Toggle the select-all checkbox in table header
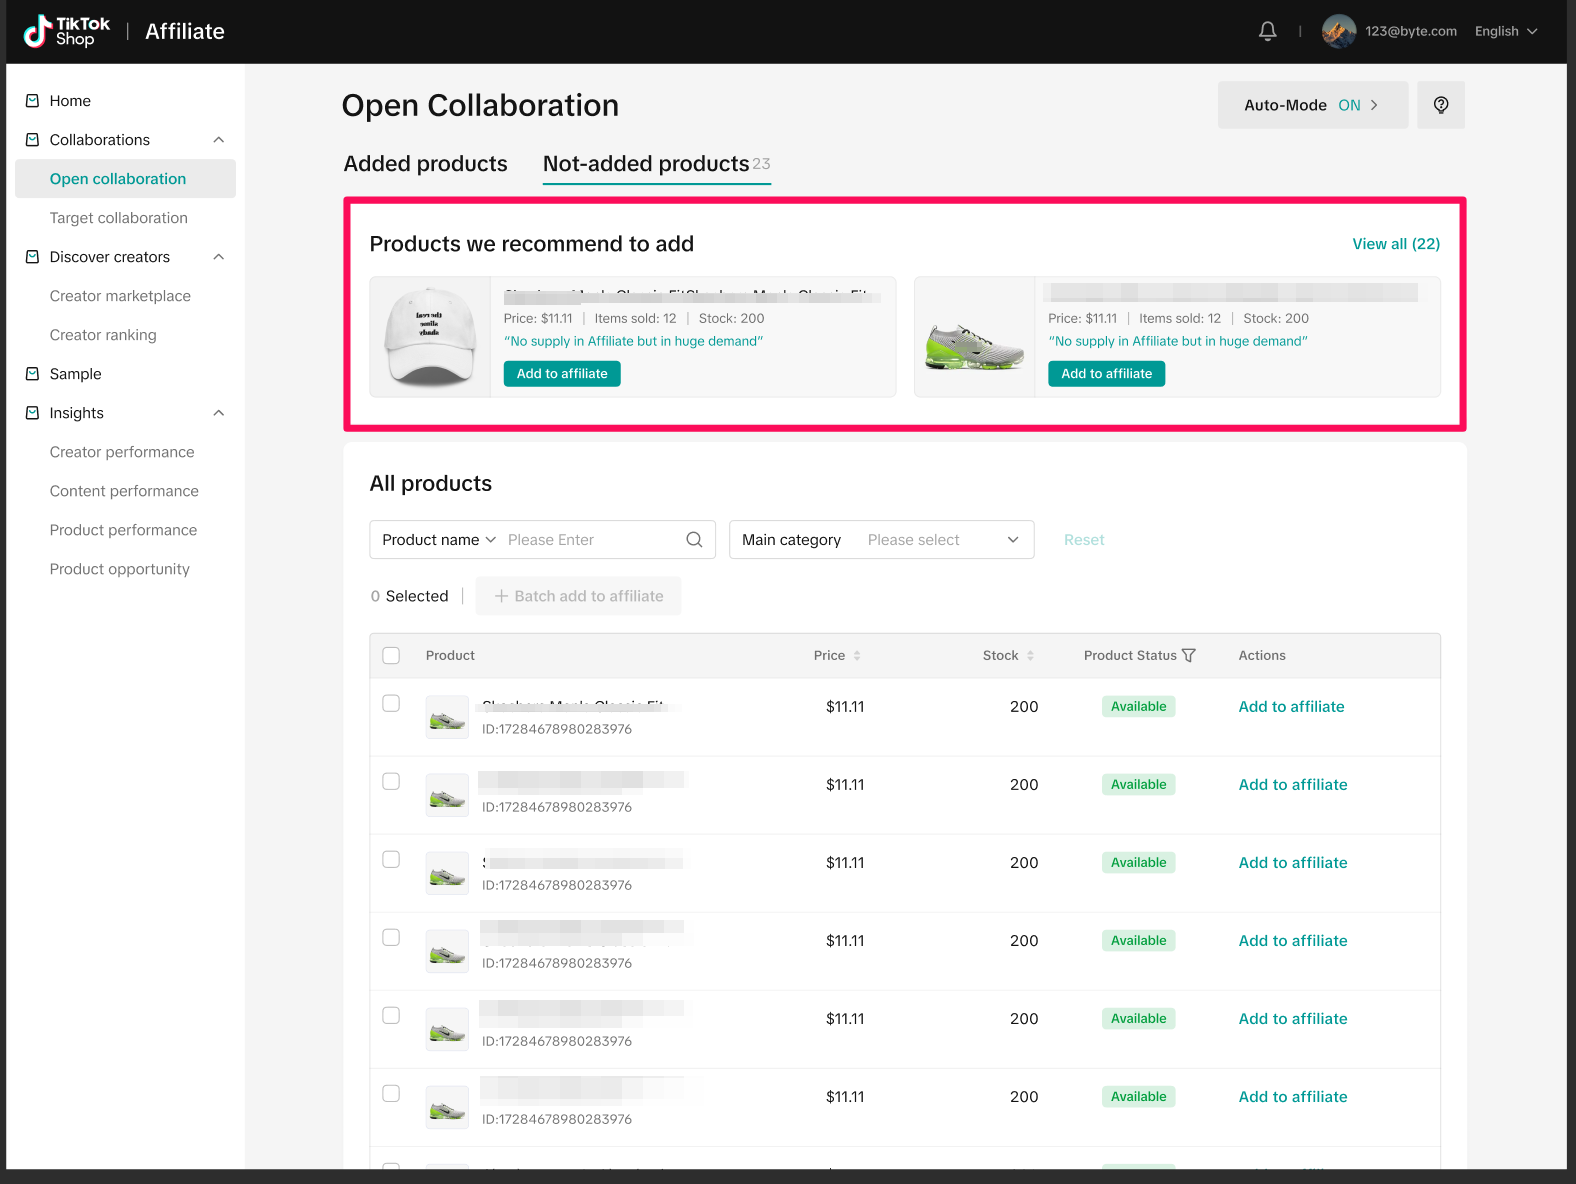The width and height of the screenshot is (1576, 1184). click(x=391, y=656)
